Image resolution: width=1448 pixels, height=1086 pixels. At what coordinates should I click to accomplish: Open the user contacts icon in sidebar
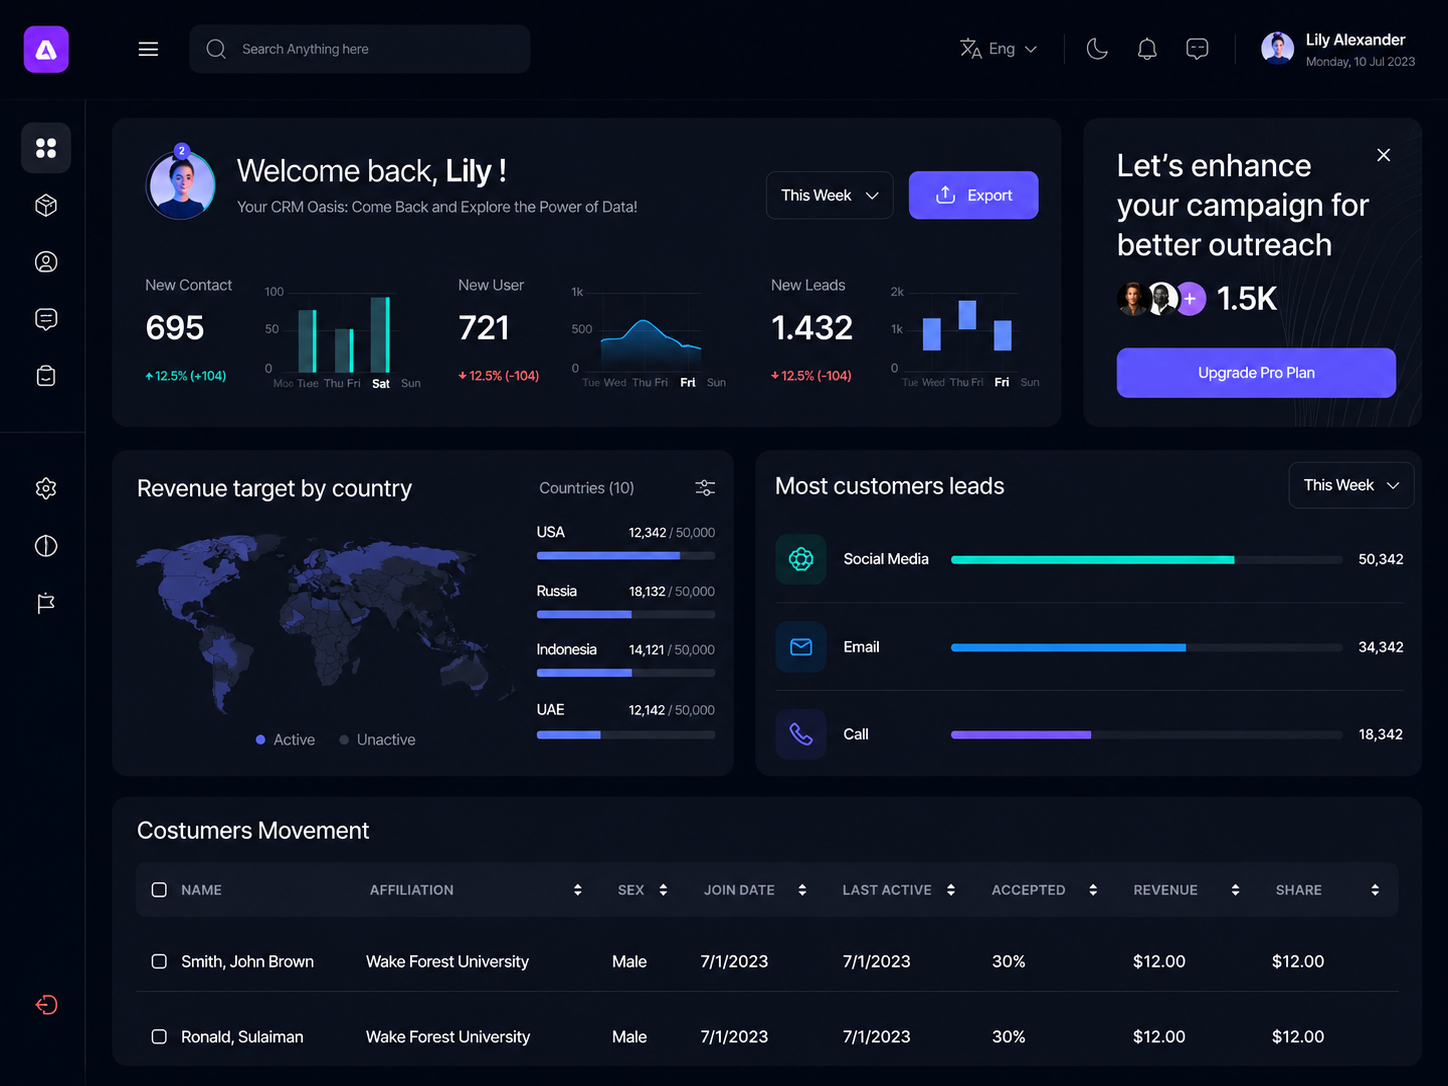click(x=46, y=262)
